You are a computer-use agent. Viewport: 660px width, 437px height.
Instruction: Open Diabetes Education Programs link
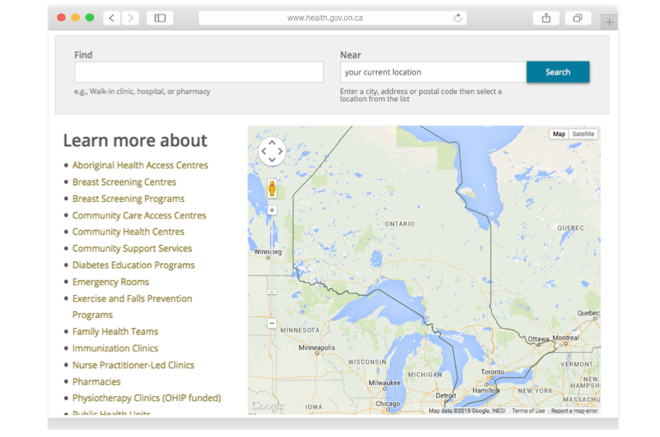coord(133,265)
